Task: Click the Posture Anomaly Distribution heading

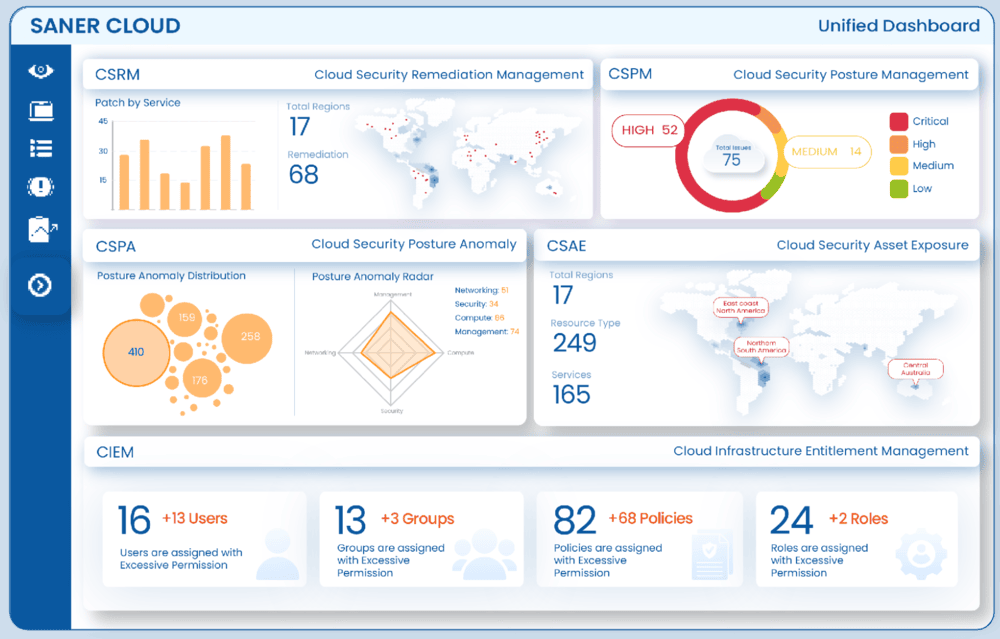Action: tap(171, 275)
